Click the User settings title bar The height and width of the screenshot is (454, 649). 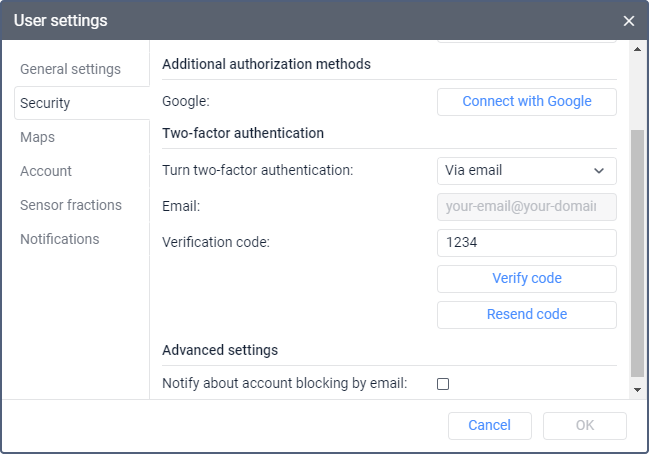tap(300, 21)
